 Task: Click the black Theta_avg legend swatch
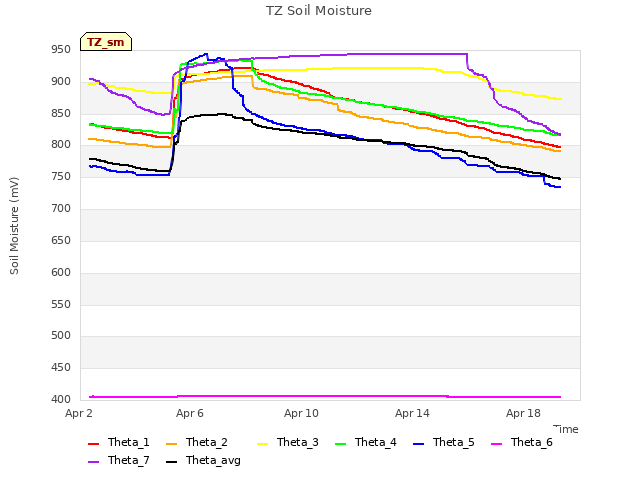point(171,462)
